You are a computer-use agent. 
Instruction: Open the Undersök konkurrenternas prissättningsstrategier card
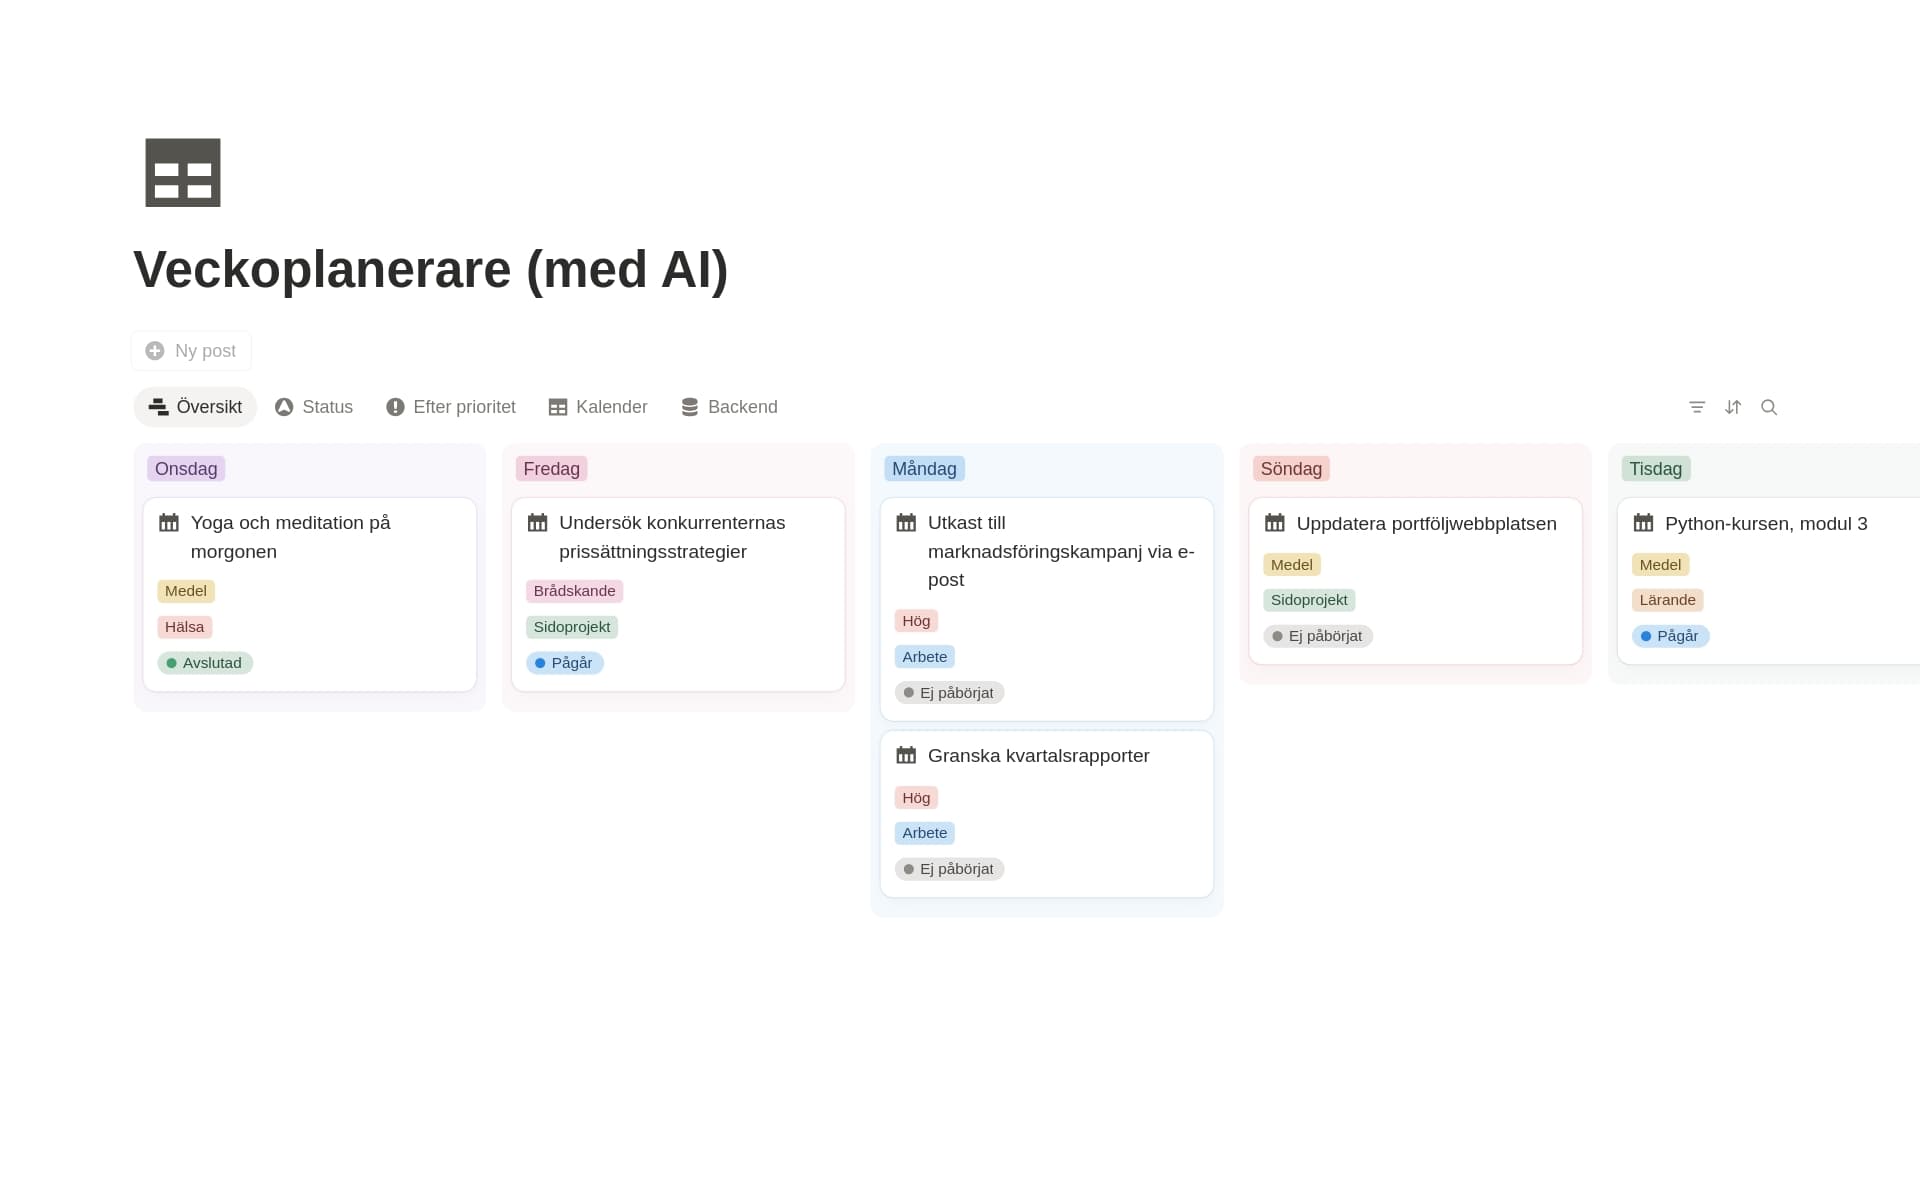[x=678, y=594]
